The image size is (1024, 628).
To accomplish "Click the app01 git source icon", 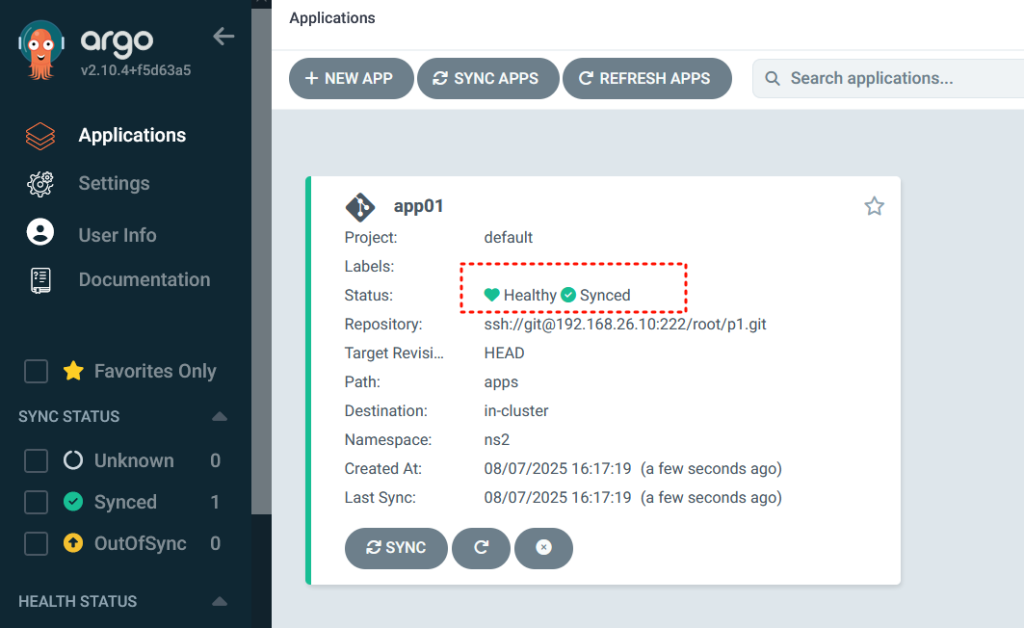I will click(x=360, y=207).
